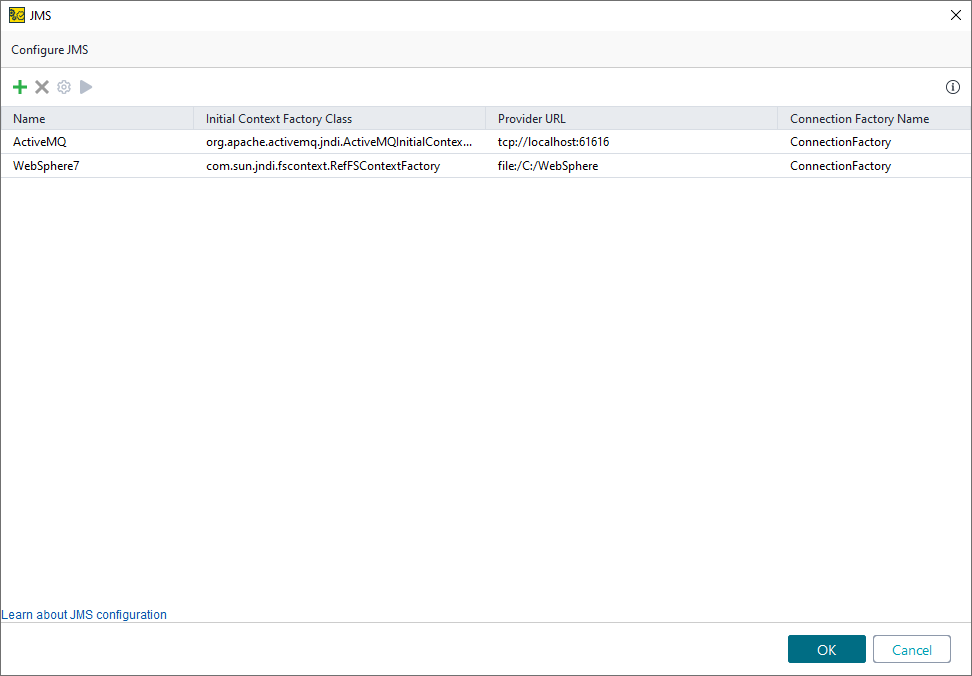Open the Learn about JMS configuration link
Image resolution: width=972 pixels, height=676 pixels.
click(84, 614)
